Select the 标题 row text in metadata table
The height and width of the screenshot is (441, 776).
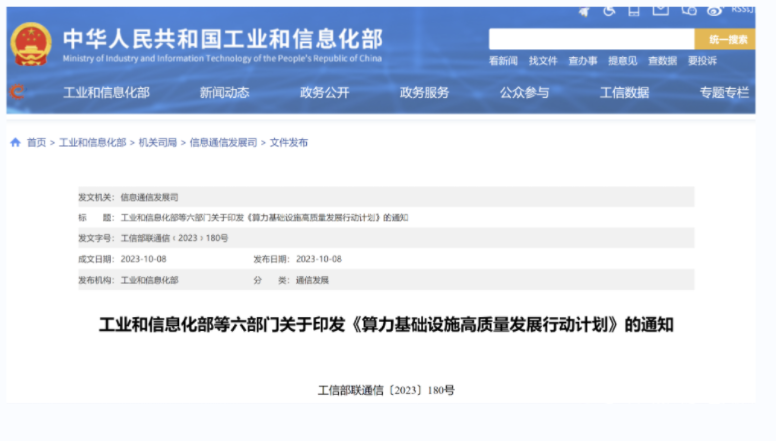pyautogui.click(x=264, y=218)
